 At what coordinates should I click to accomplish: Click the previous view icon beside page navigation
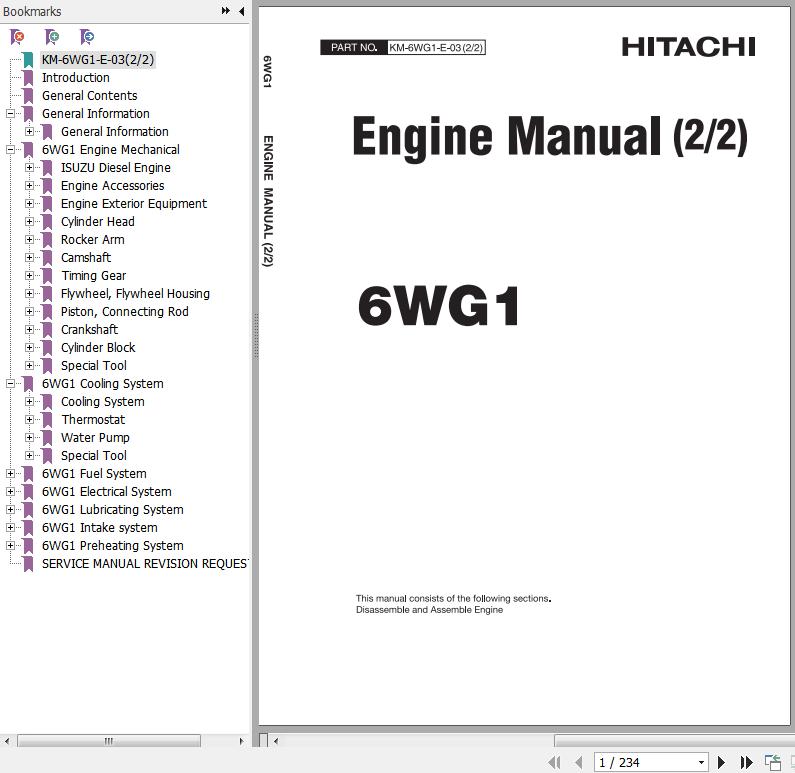click(772, 762)
